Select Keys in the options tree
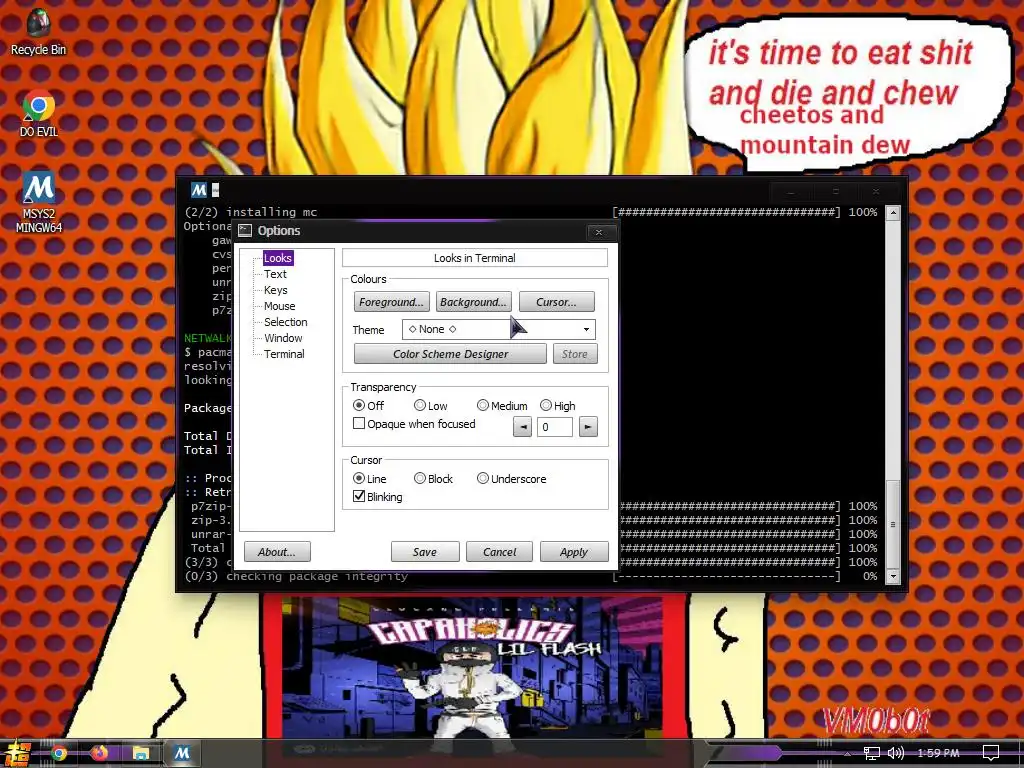The width and height of the screenshot is (1024, 768). coord(276,290)
